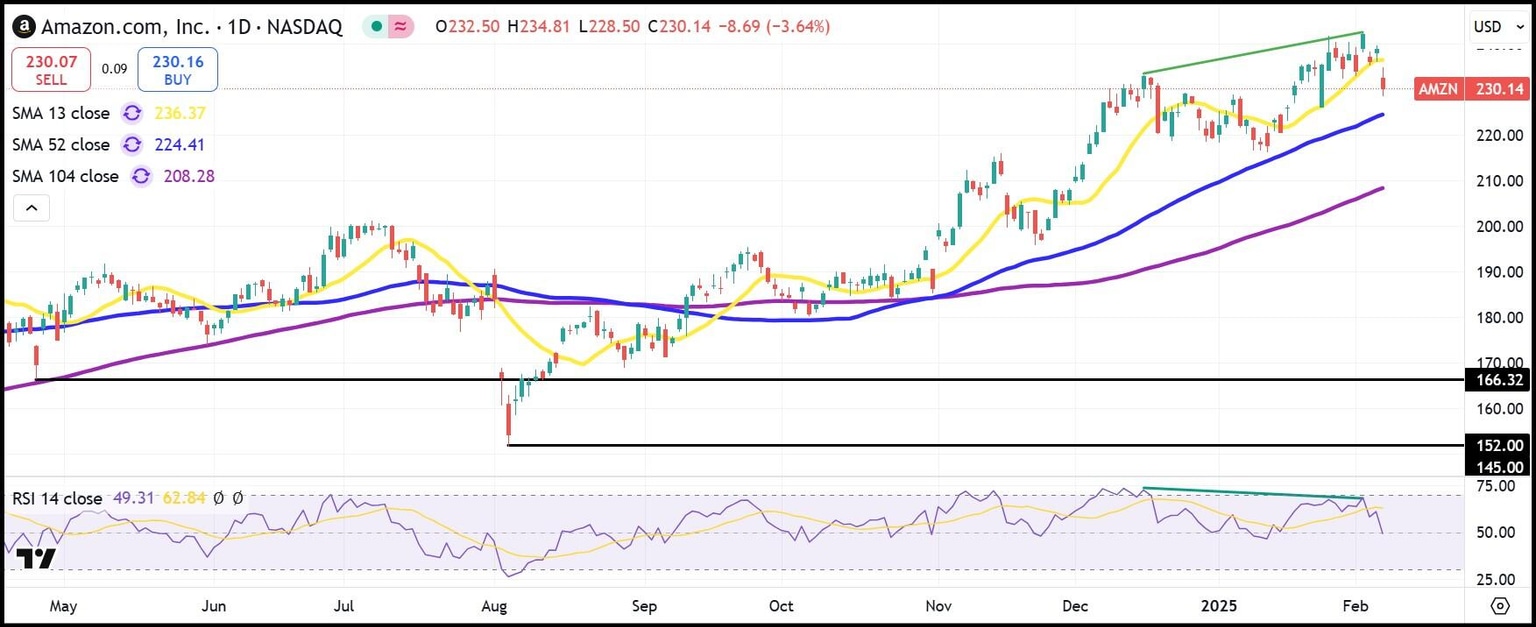Click the refresh icon next to SMA 52 close
Viewport: 1536px width, 627px height.
pyautogui.click(x=132, y=145)
